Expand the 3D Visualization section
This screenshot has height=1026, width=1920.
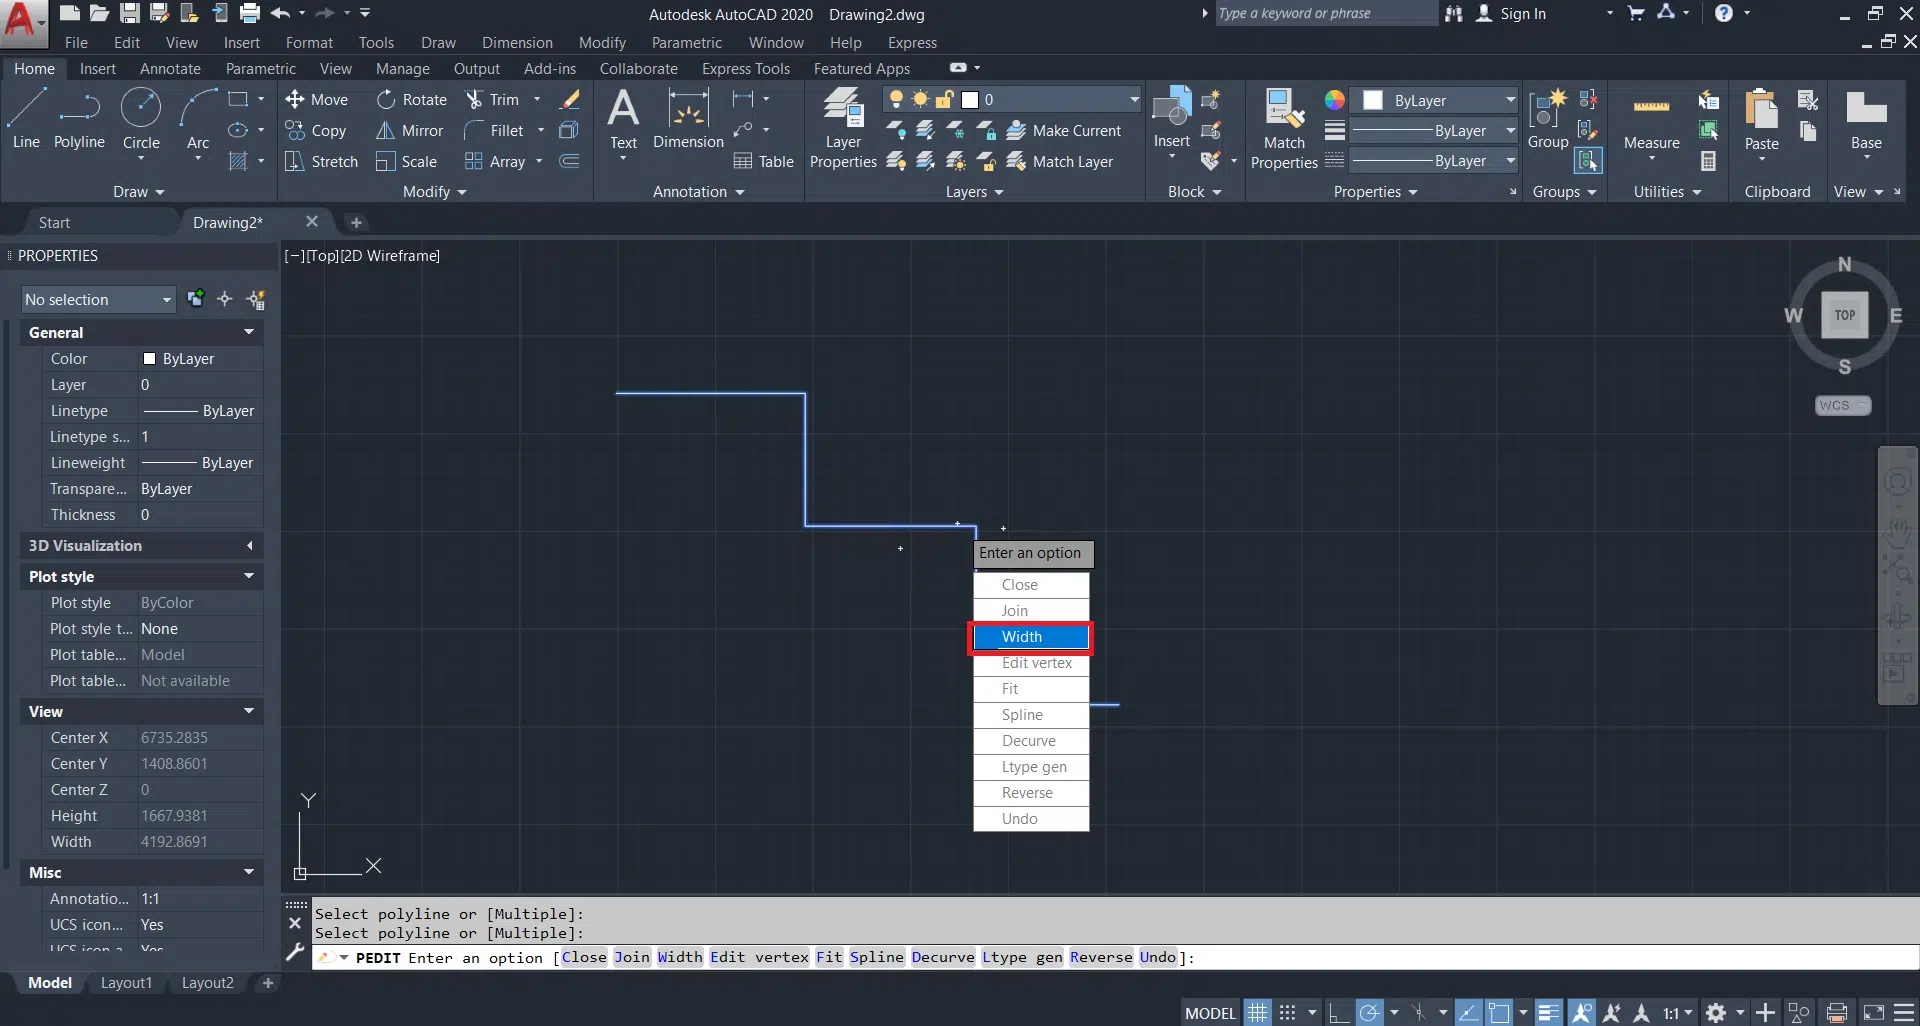point(248,546)
